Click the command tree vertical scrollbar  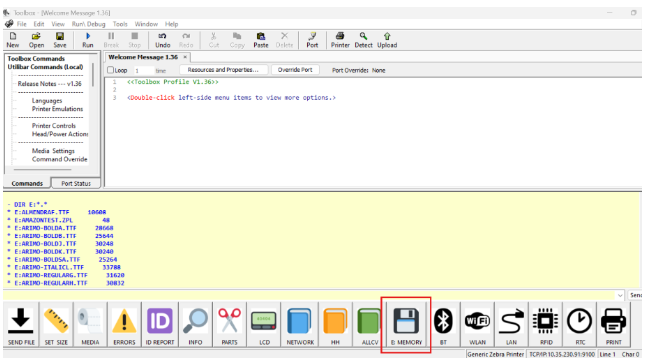click(93, 75)
